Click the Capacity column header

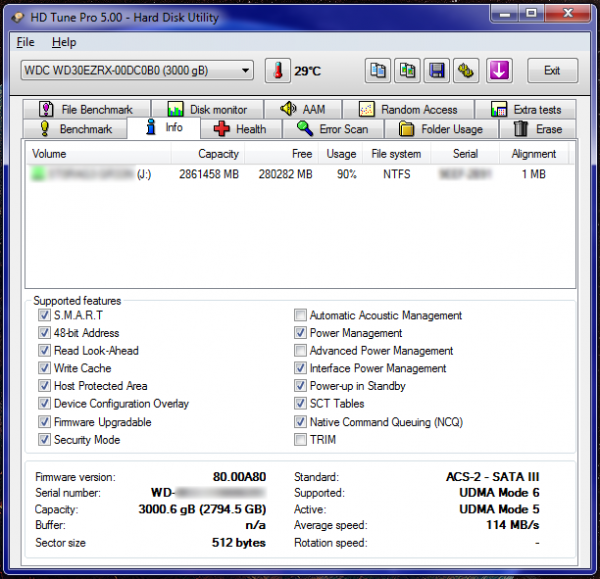(x=208, y=154)
